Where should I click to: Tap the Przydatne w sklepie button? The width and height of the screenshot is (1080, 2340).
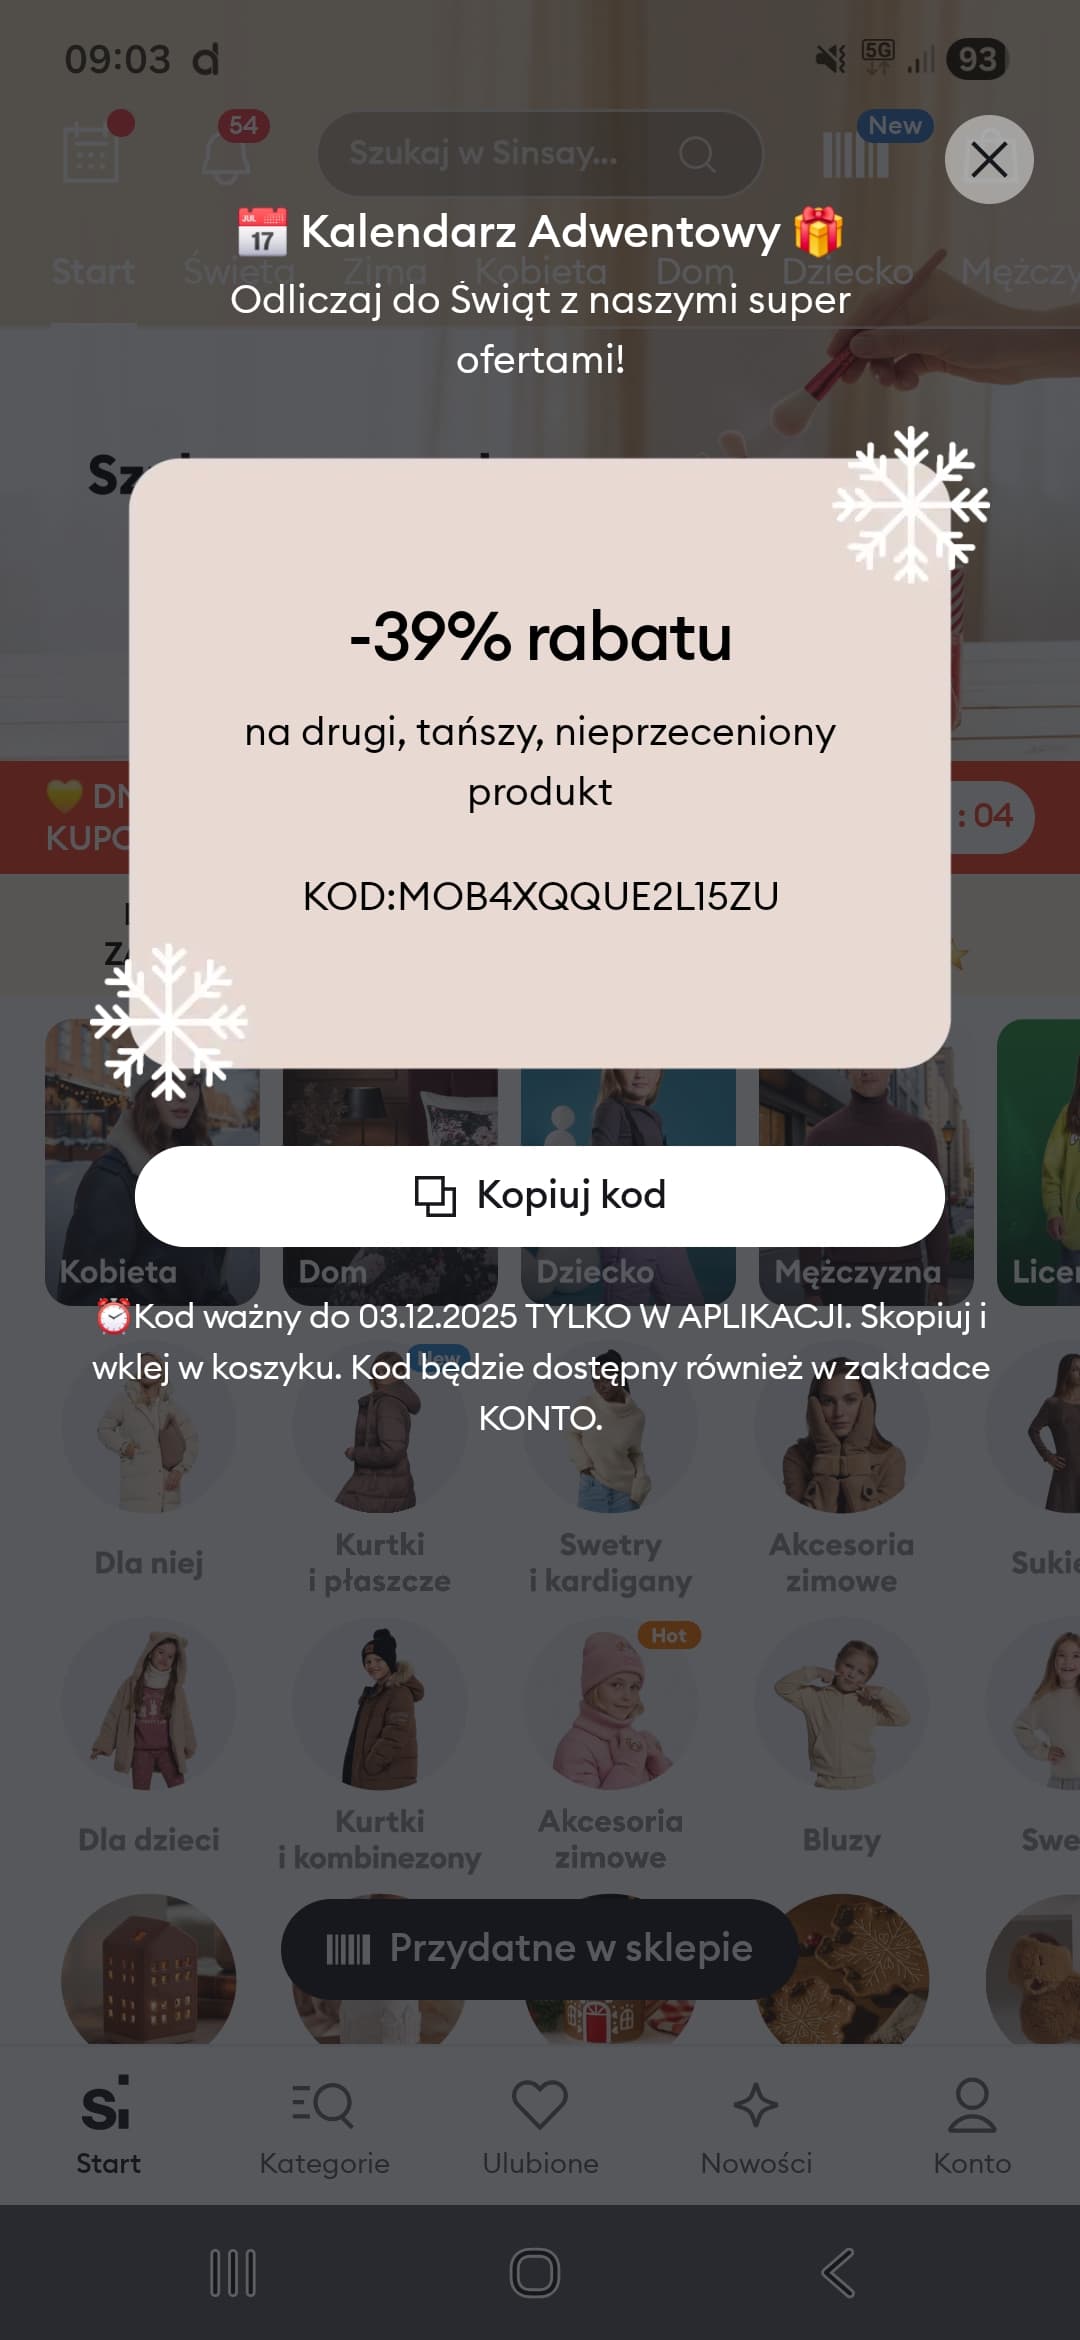(539, 1949)
